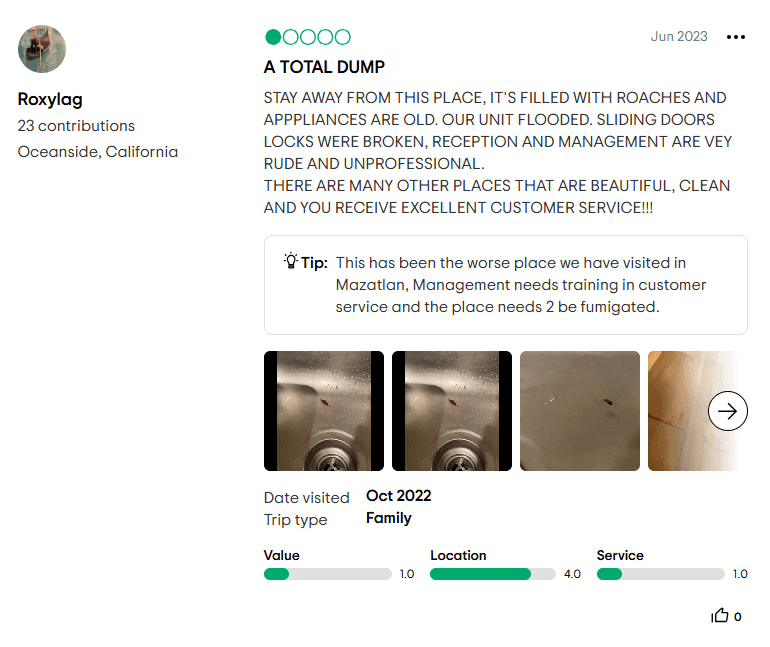Click the 23 contributions text
The height and width of the screenshot is (647, 770).
76,126
